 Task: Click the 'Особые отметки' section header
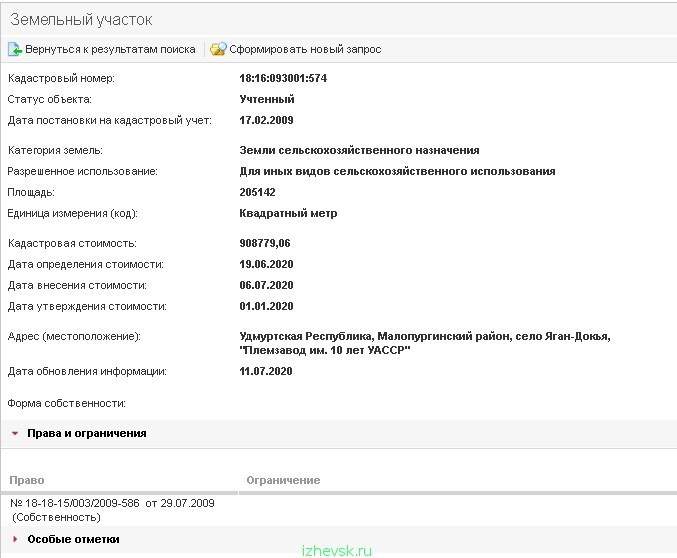pyautogui.click(x=73, y=539)
